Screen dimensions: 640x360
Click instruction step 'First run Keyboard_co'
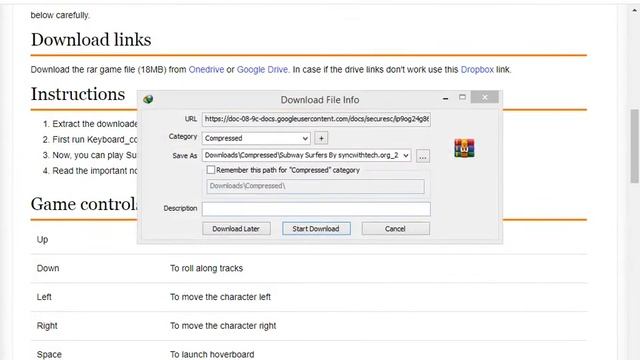point(95,140)
